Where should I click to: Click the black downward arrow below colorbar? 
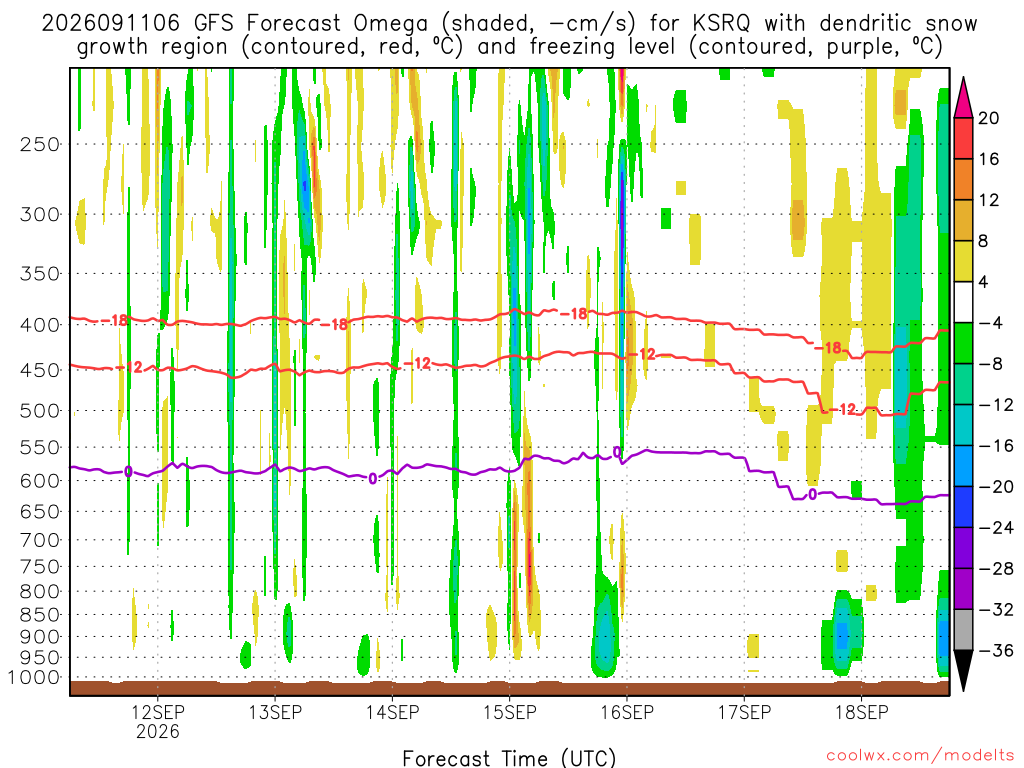coord(963,671)
